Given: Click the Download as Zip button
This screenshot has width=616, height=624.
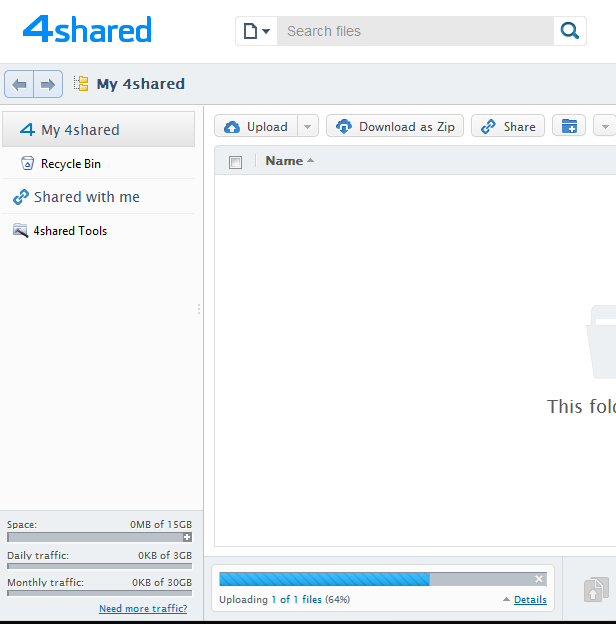Looking at the screenshot, I should coord(395,126).
